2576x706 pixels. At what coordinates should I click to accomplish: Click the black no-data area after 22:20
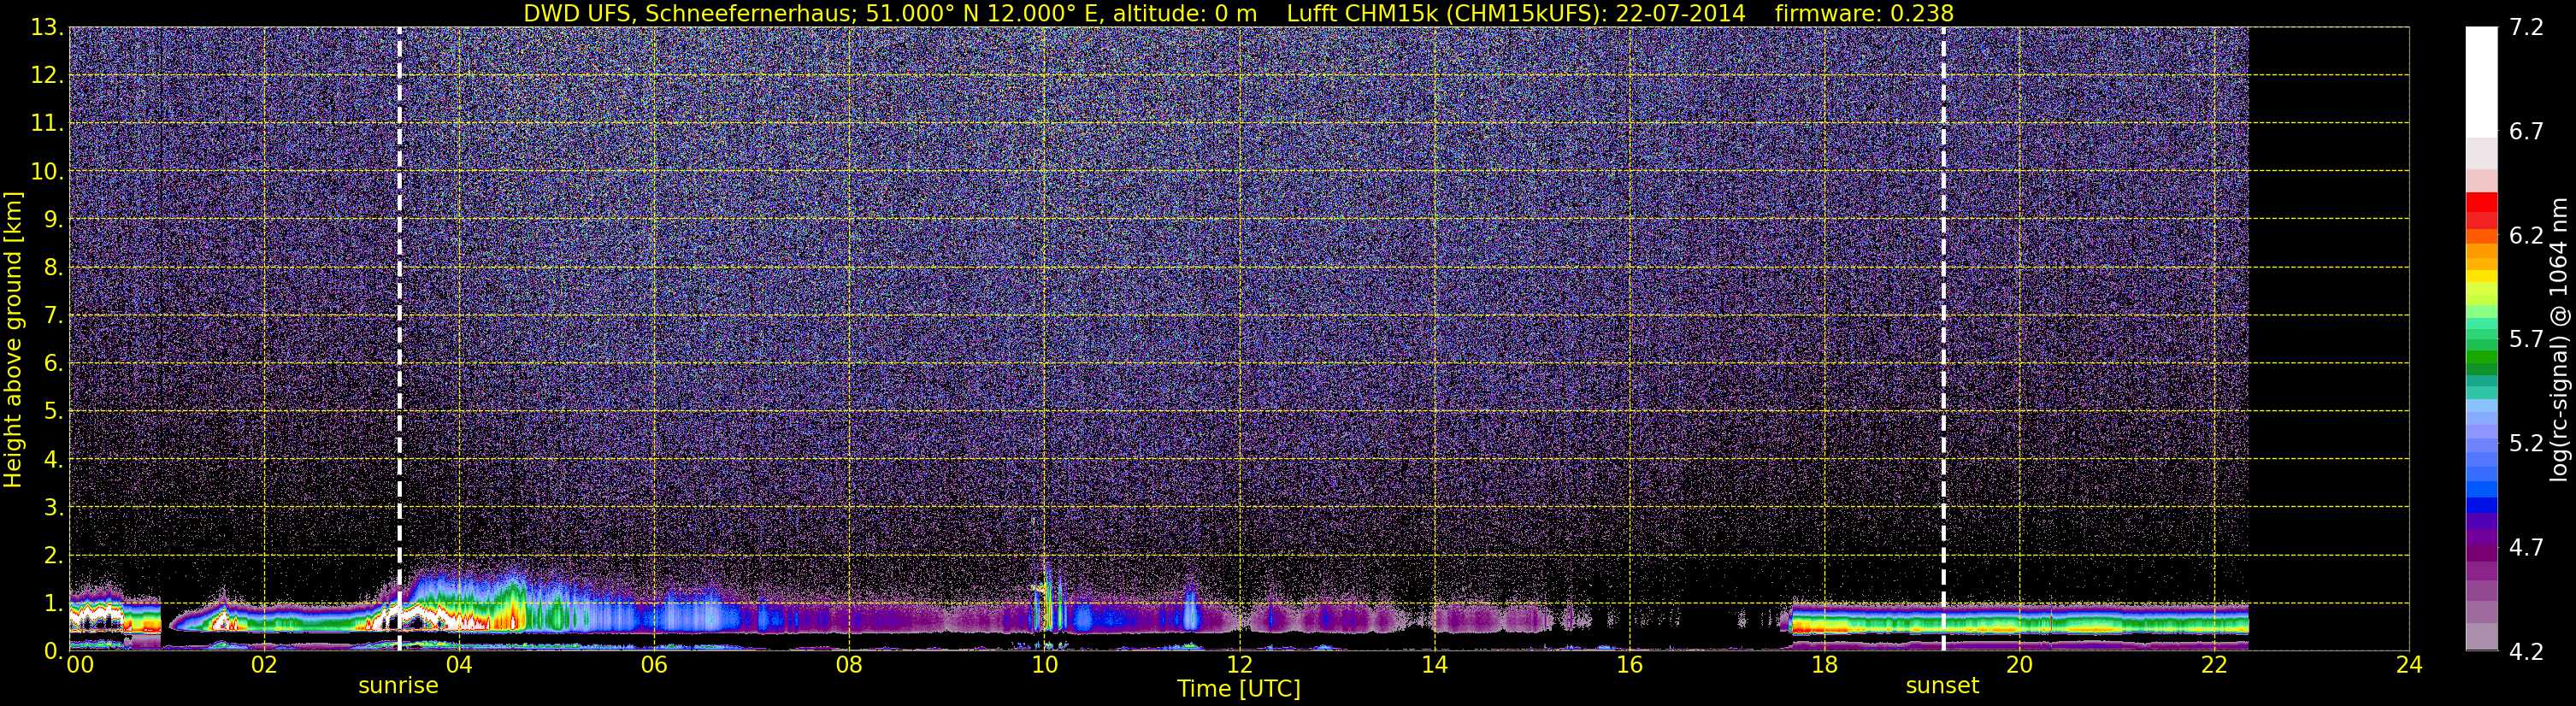pos(2329,340)
